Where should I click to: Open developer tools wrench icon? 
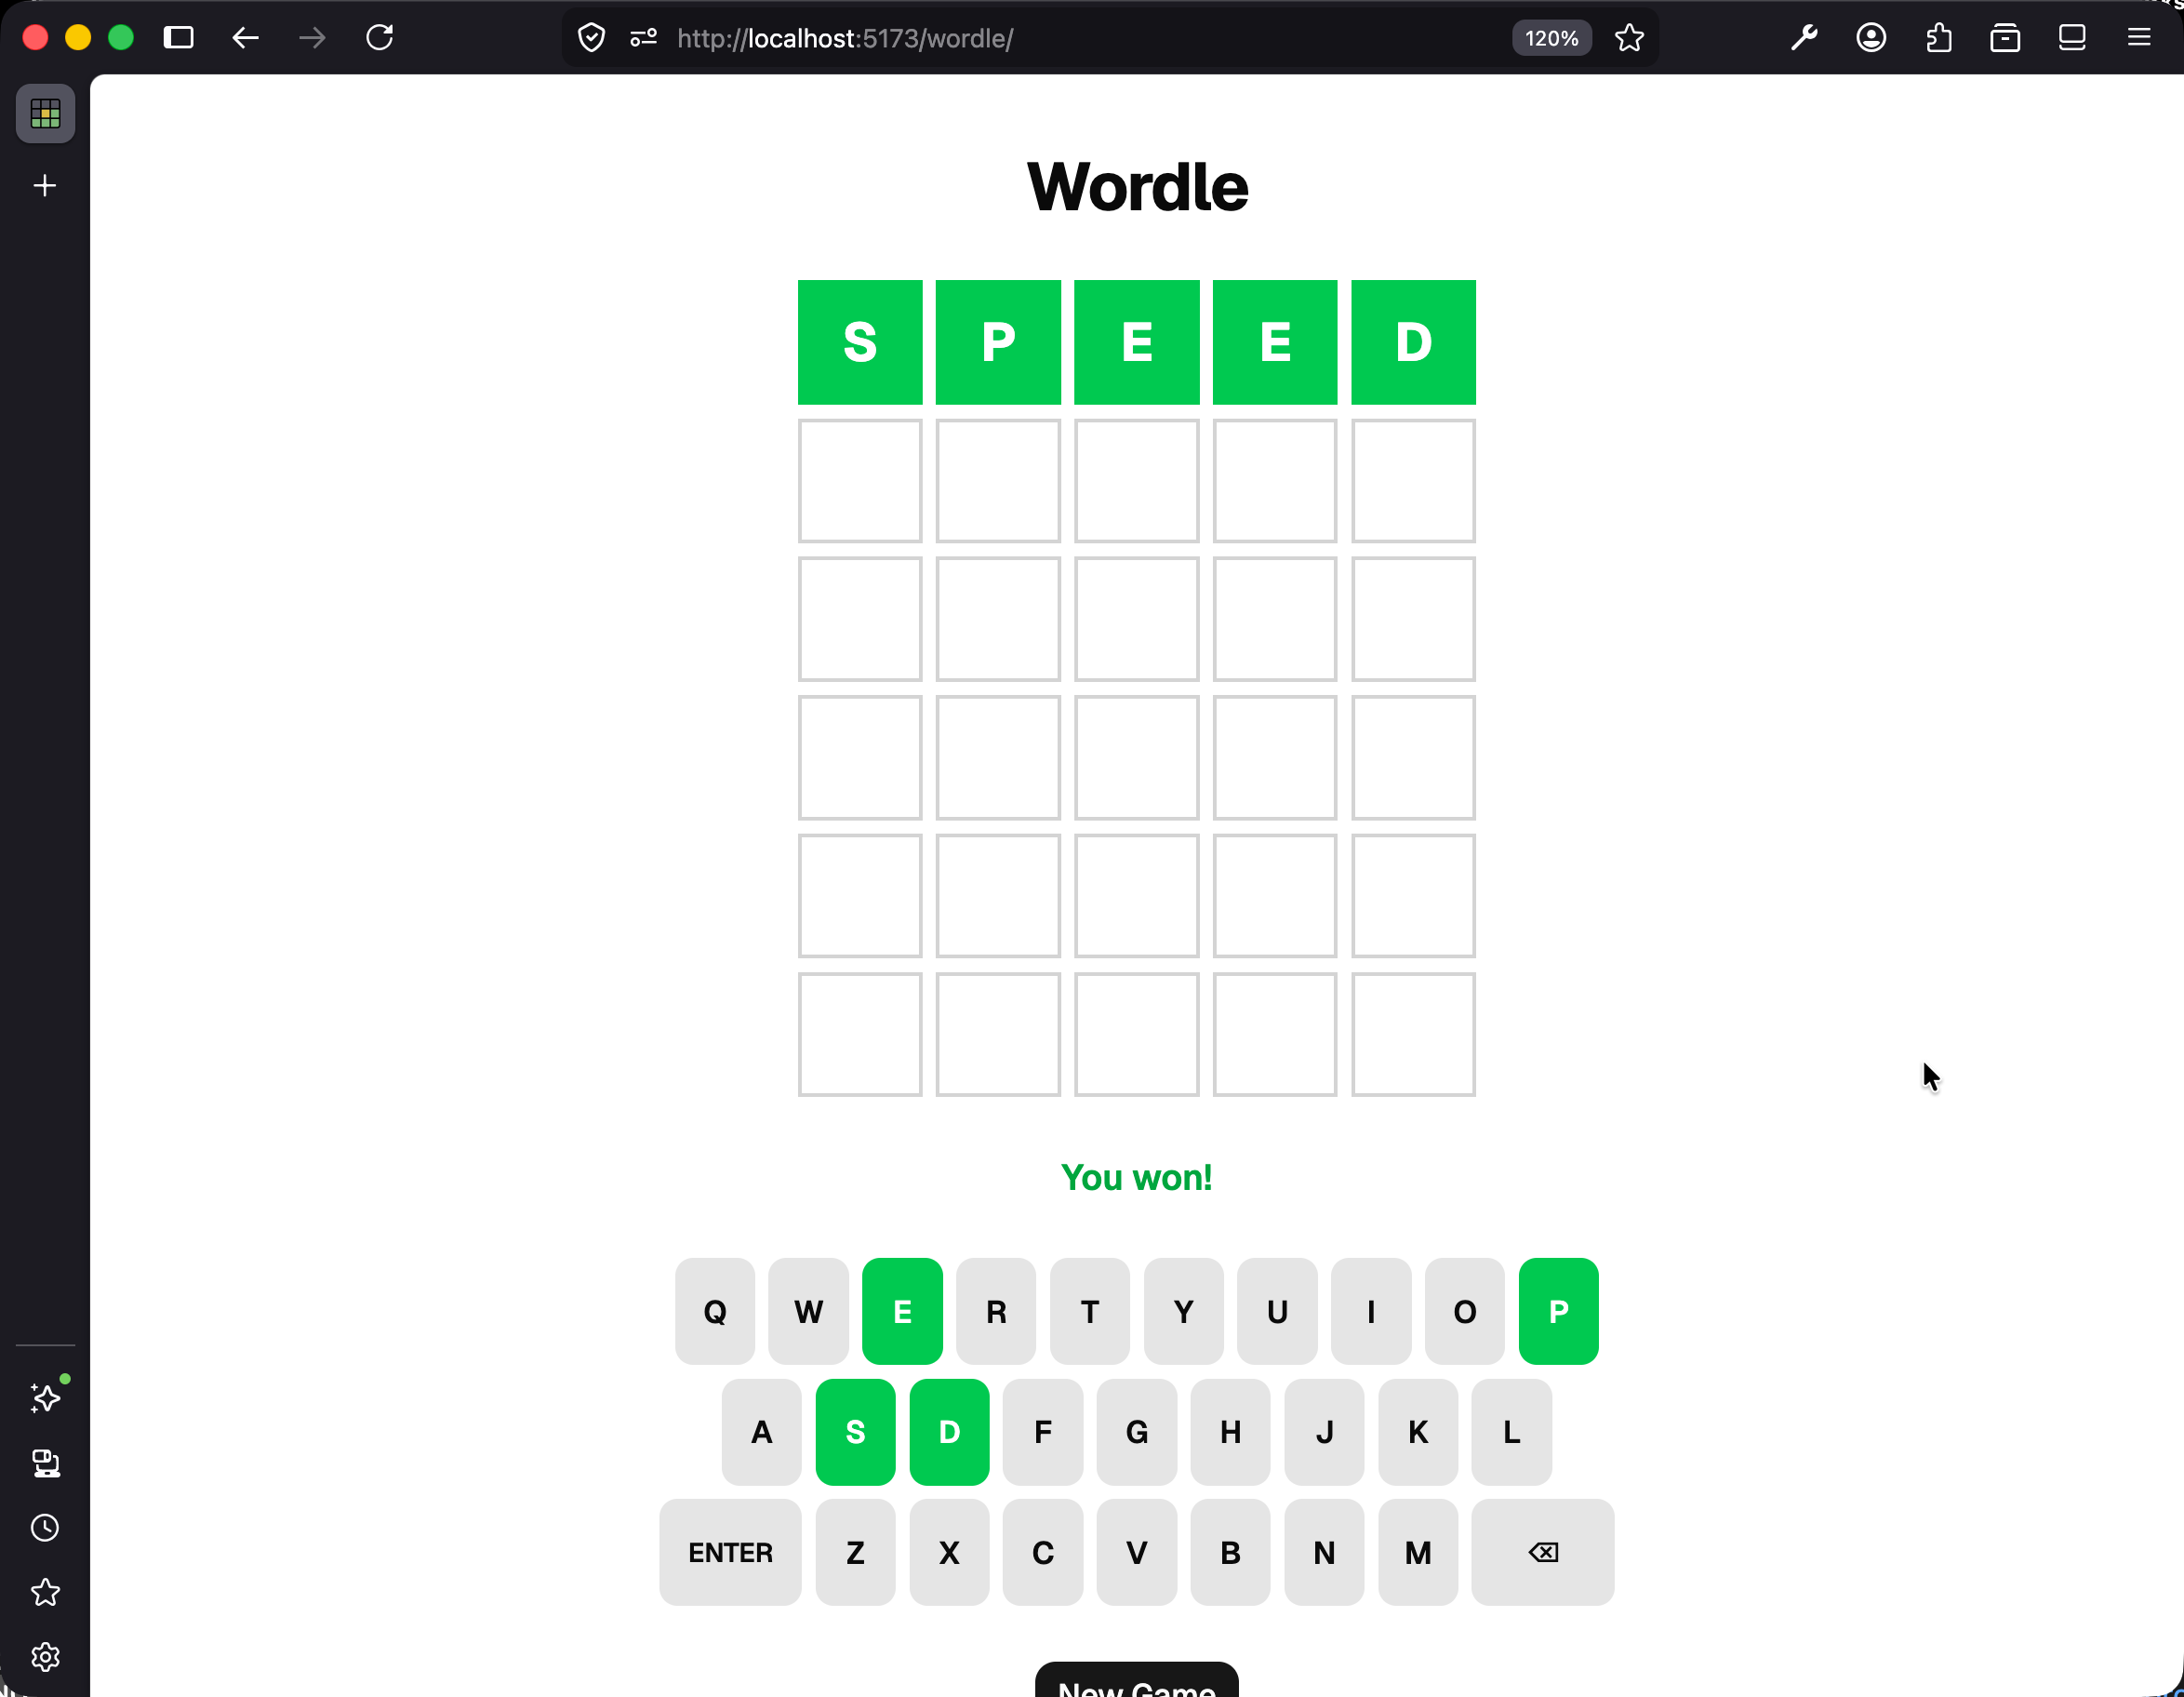tap(1804, 38)
